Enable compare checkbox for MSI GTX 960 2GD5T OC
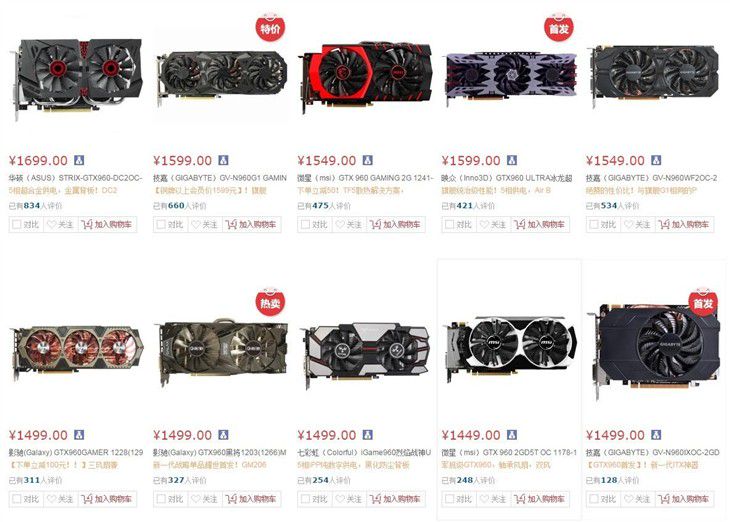 pyautogui.click(x=449, y=499)
